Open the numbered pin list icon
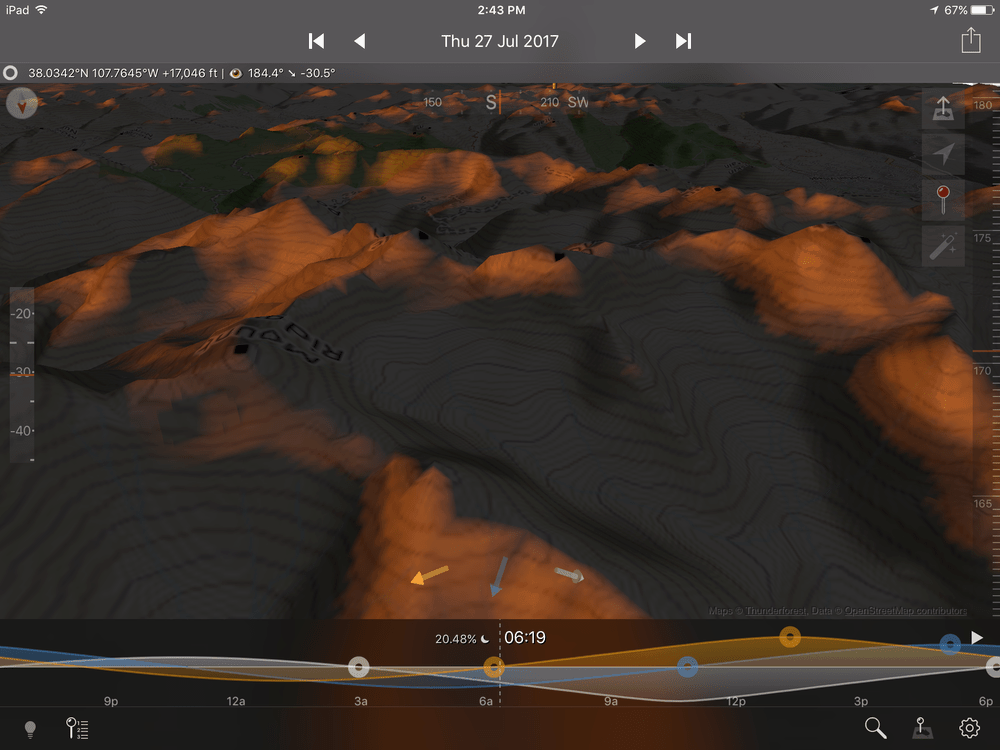Image resolution: width=1000 pixels, height=750 pixels. 77,729
